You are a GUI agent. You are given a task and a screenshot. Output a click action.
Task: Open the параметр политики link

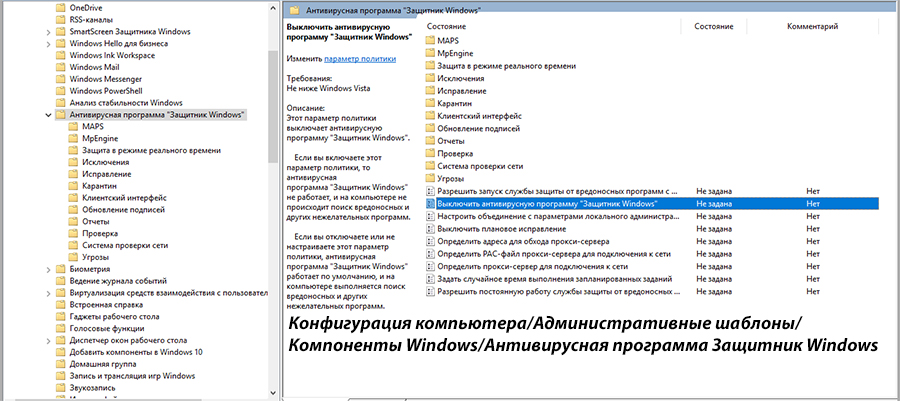pos(360,59)
